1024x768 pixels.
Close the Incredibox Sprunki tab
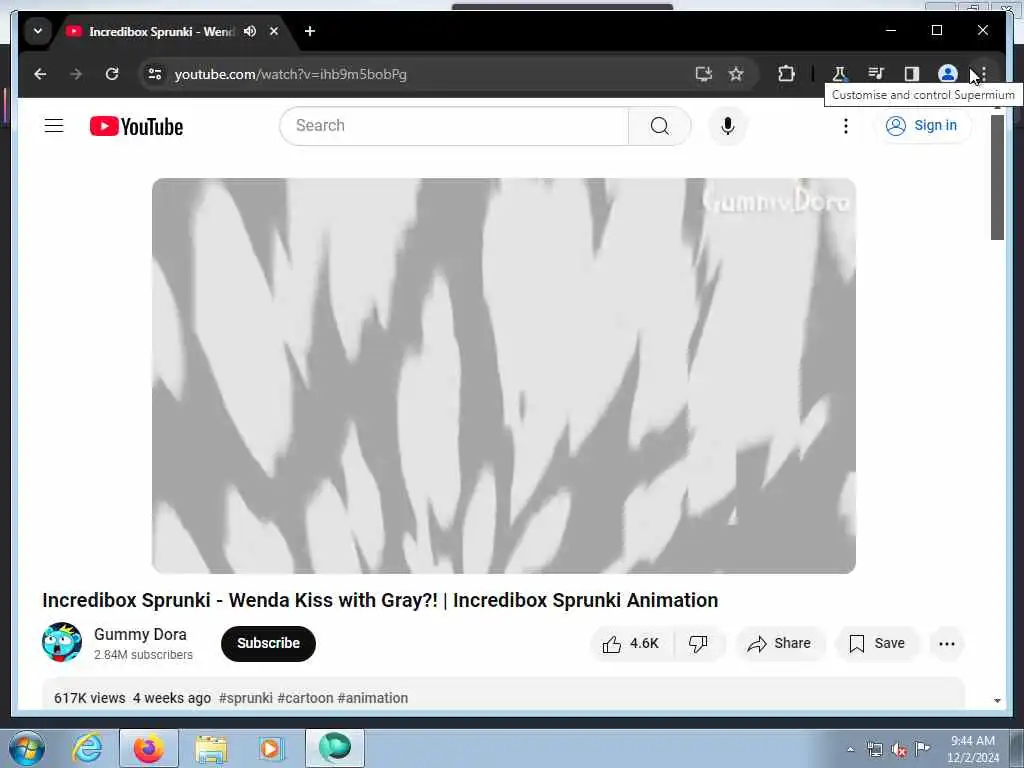tap(274, 31)
